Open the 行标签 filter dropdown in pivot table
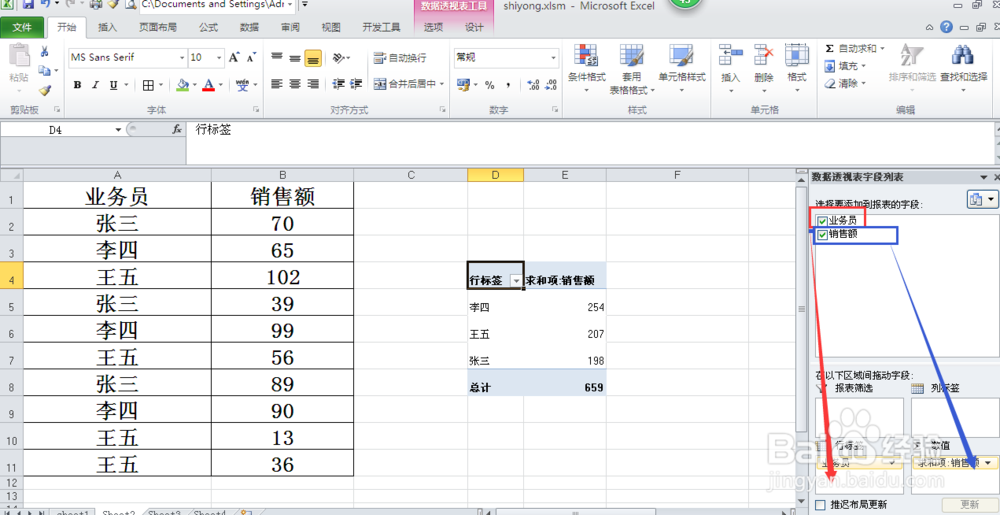The image size is (1000, 515). 516,281
